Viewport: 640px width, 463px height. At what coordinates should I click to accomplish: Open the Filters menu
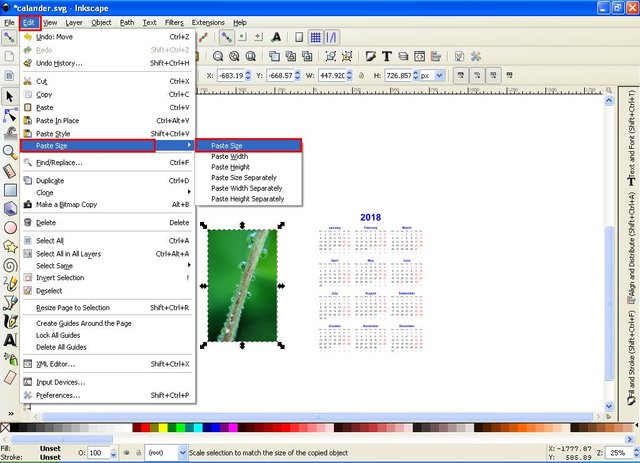pyautogui.click(x=174, y=22)
